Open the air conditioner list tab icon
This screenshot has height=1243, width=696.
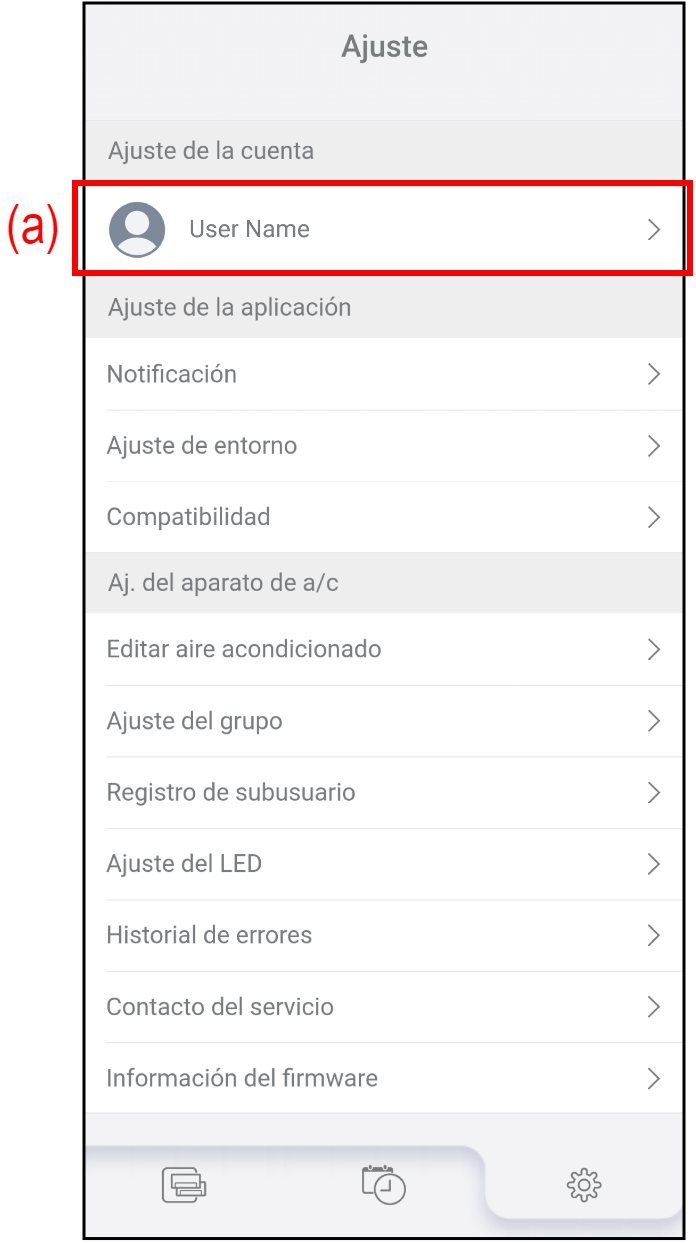184,1185
